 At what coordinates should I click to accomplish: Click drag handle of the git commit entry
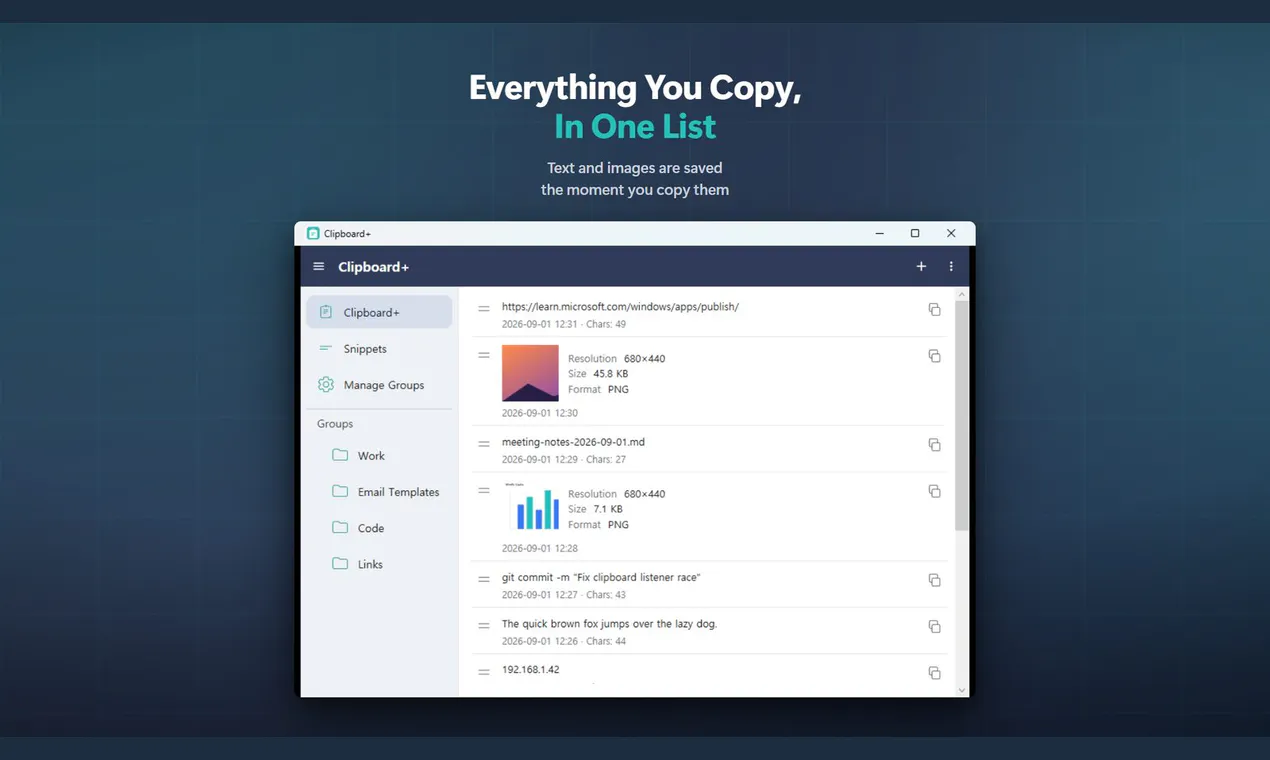[484, 579]
